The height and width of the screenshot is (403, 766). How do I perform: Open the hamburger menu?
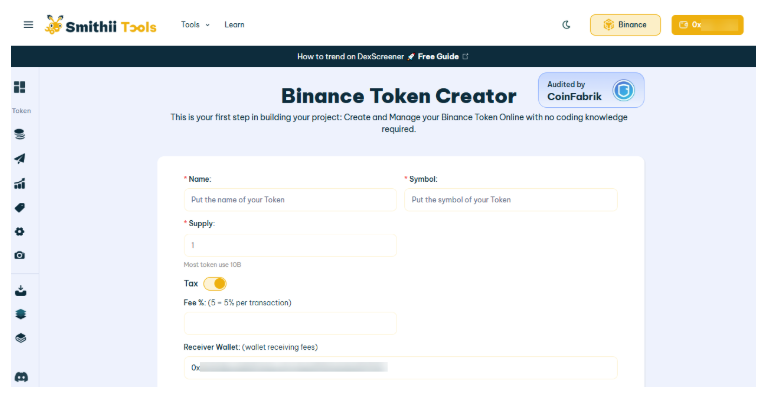point(28,25)
